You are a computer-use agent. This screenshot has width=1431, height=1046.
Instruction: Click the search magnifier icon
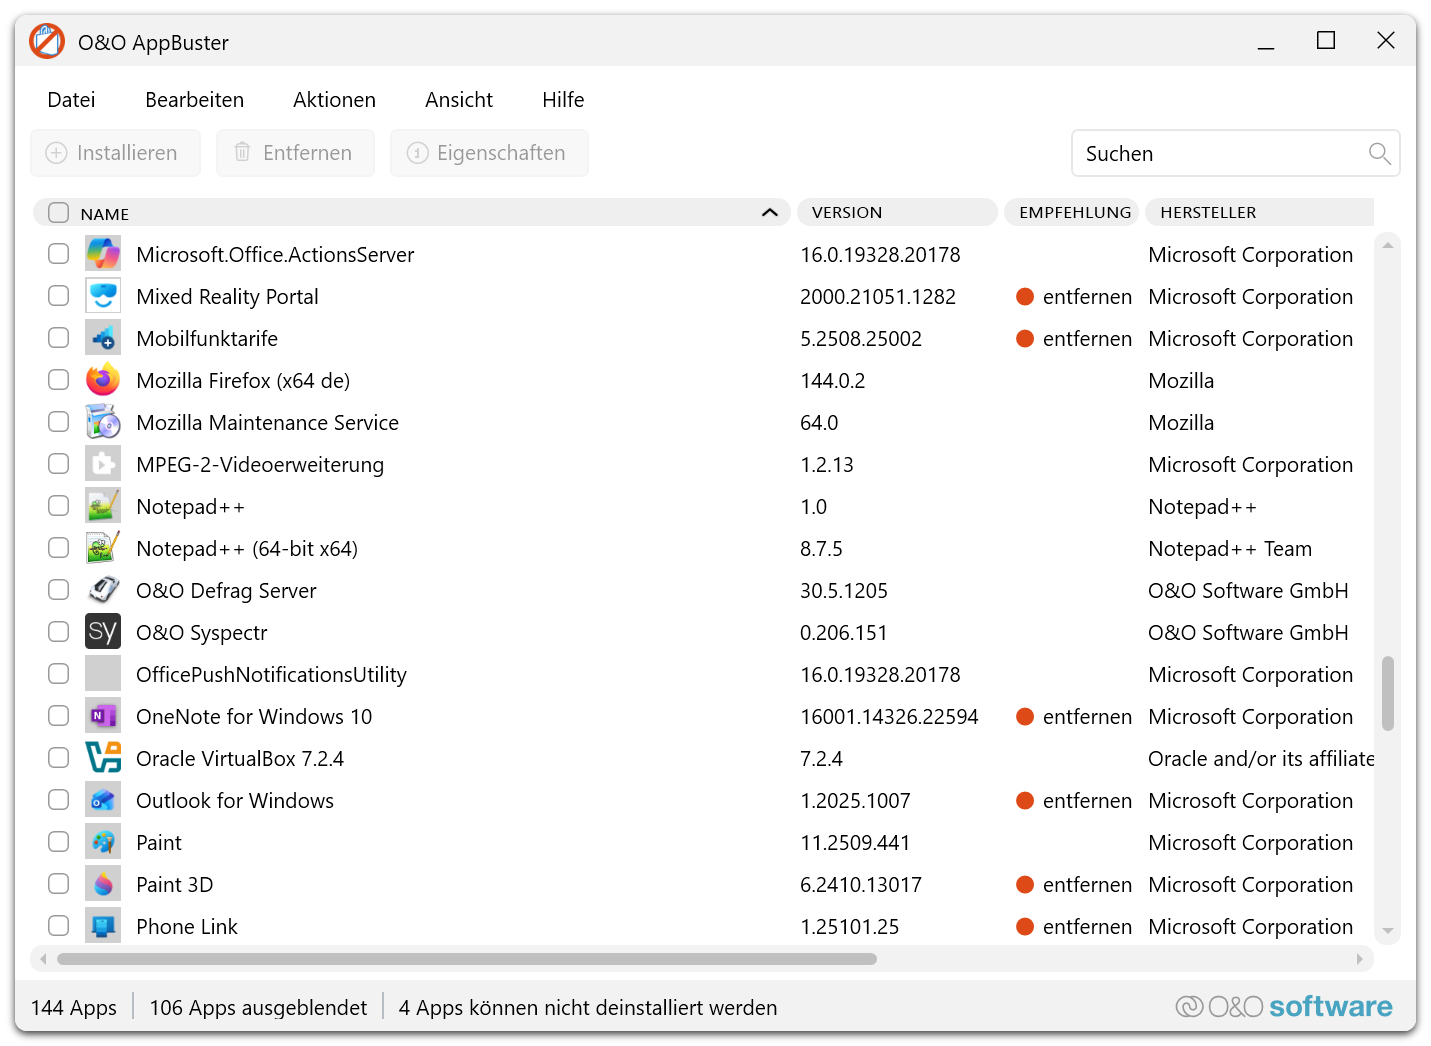click(x=1379, y=154)
